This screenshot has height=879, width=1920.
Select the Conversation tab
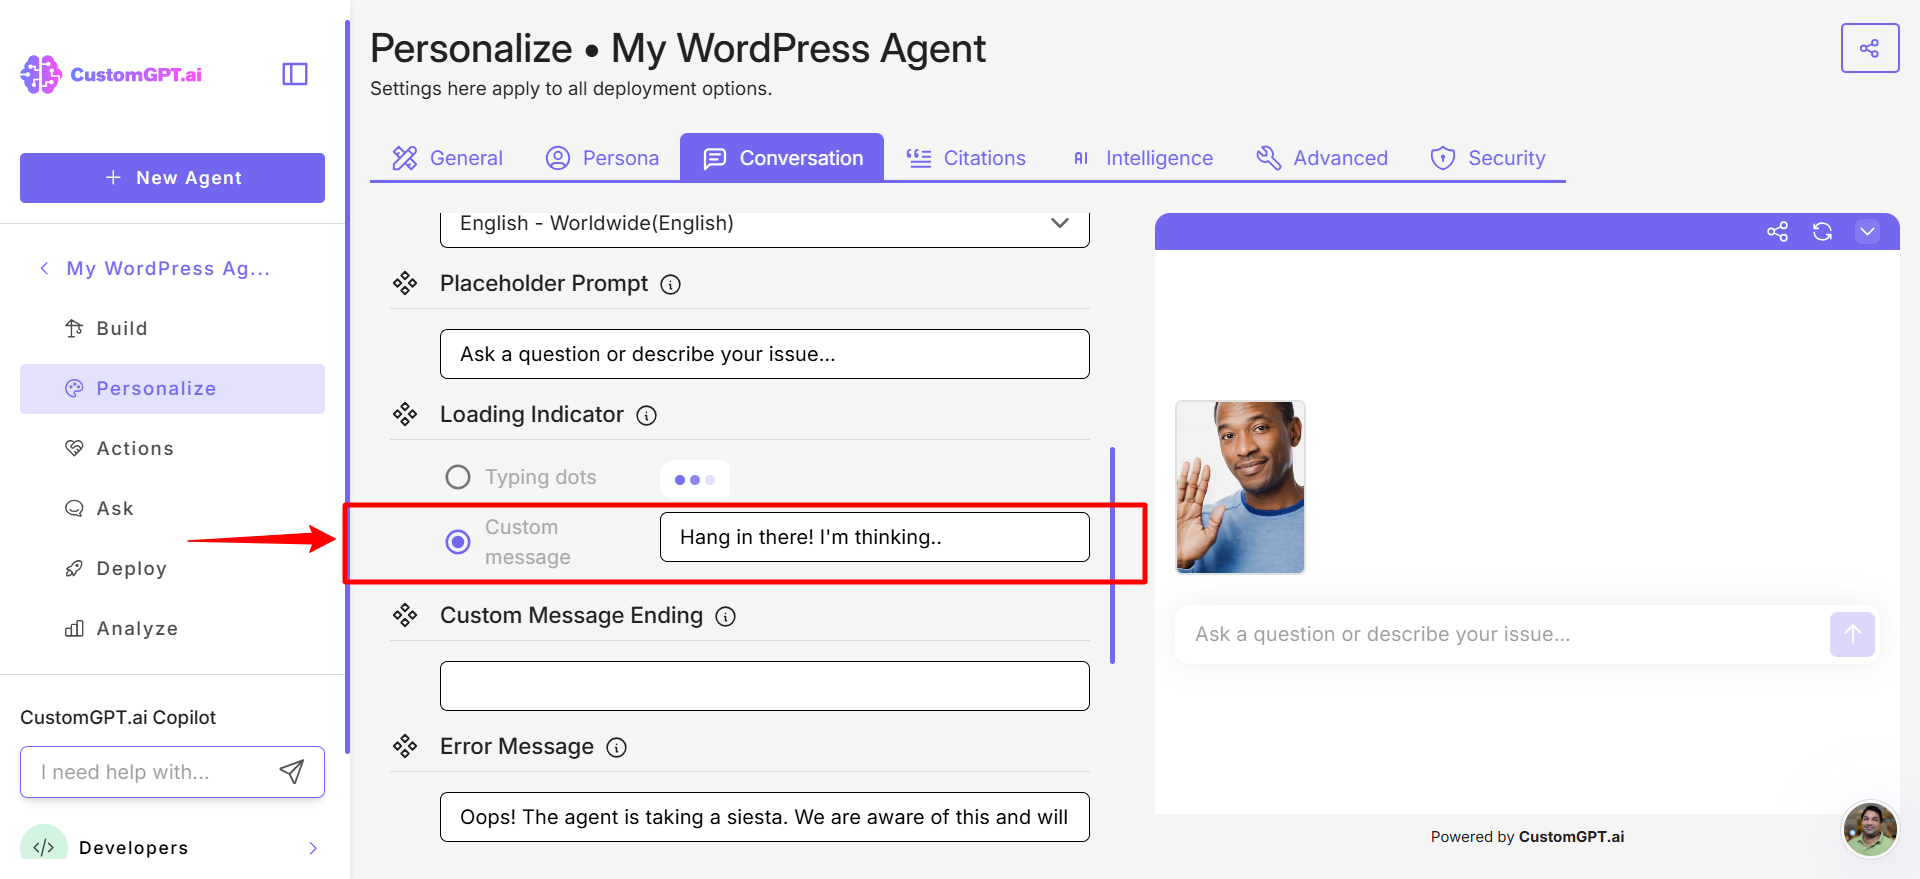point(782,158)
